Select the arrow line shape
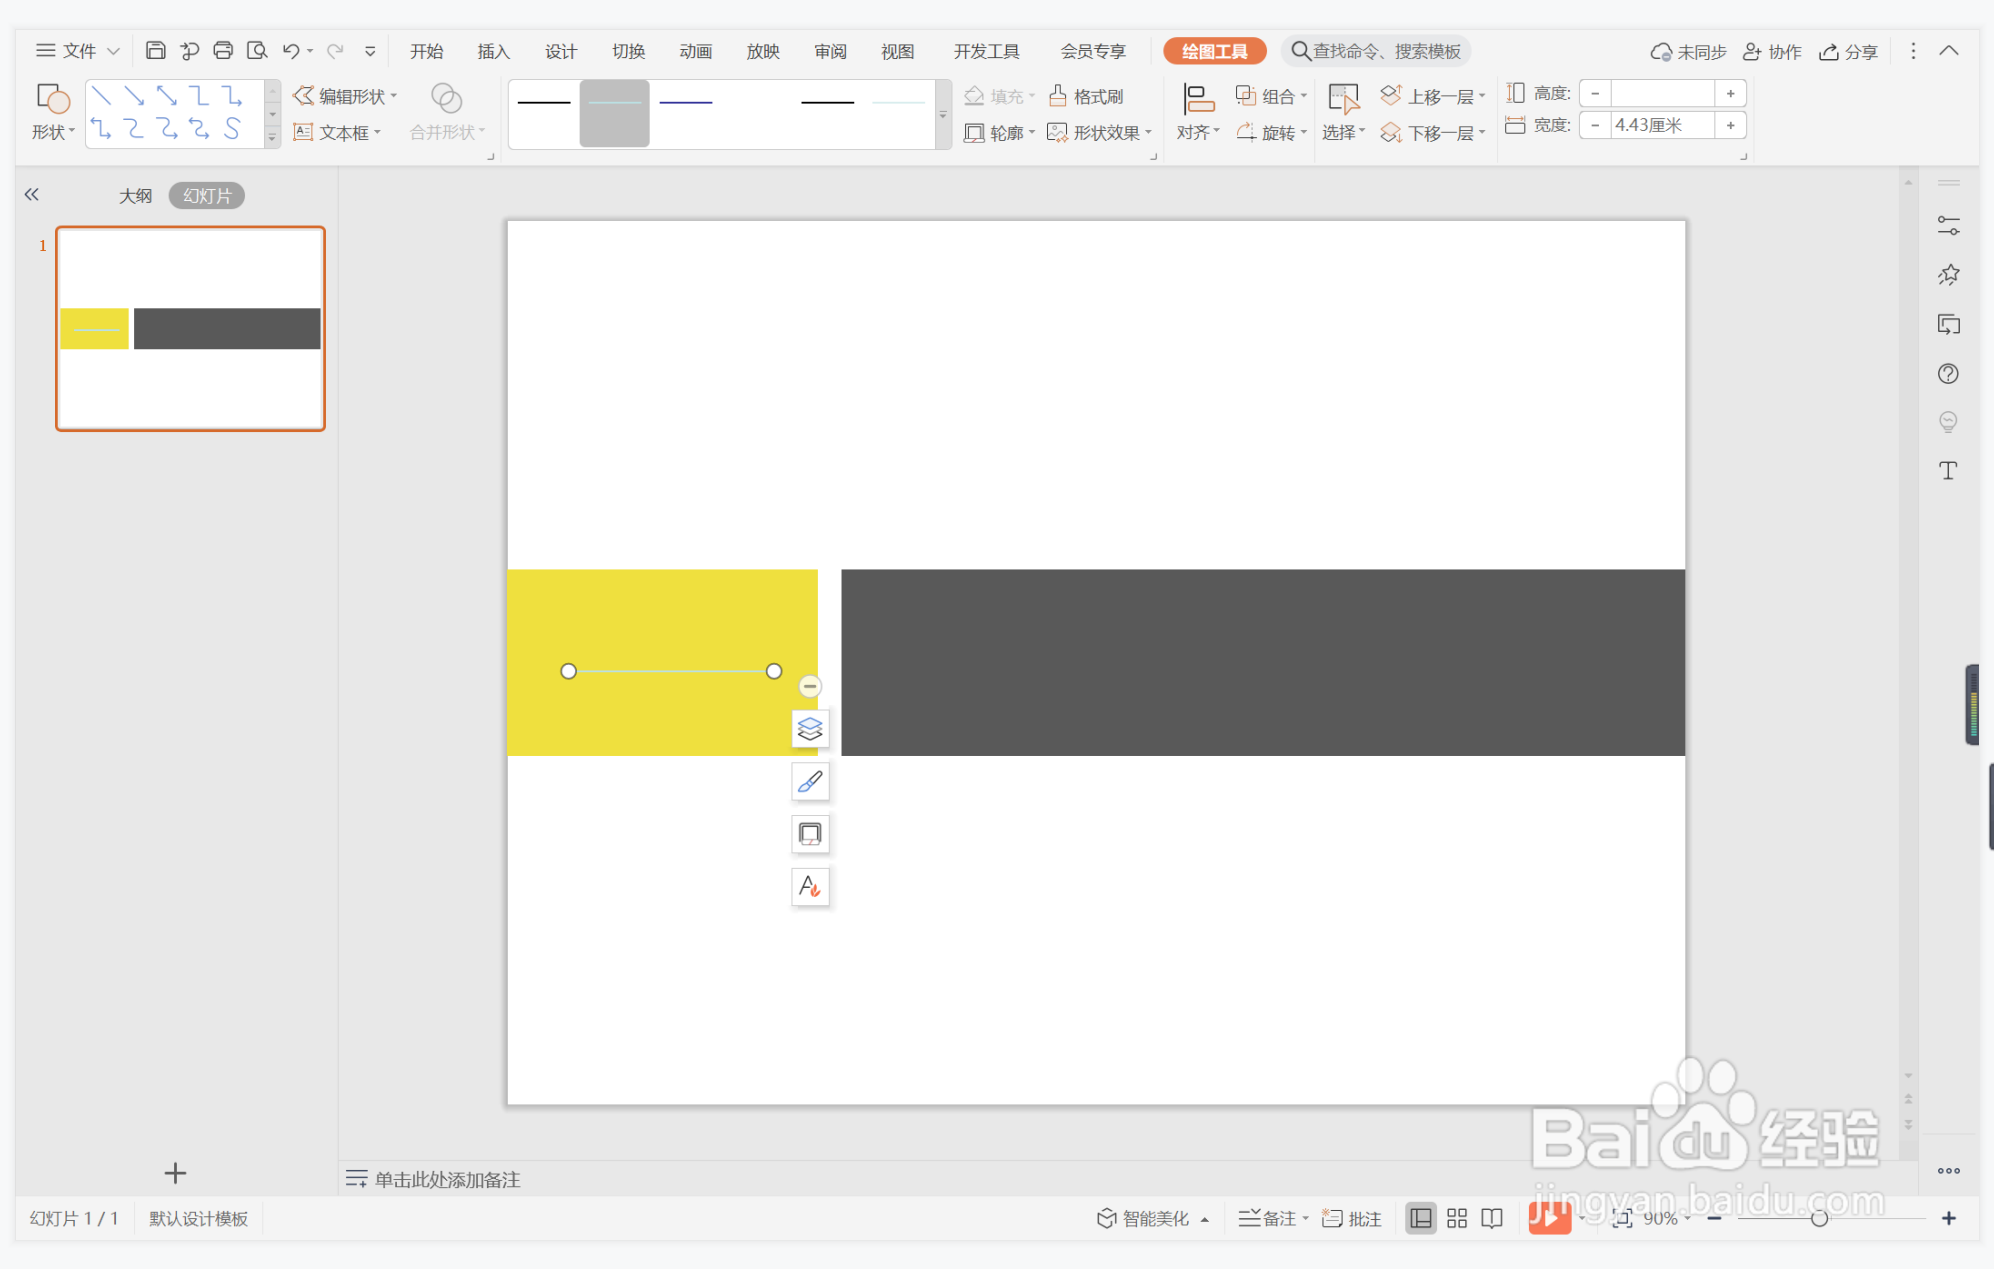Screen dimensions: 1994x1269 point(134,96)
